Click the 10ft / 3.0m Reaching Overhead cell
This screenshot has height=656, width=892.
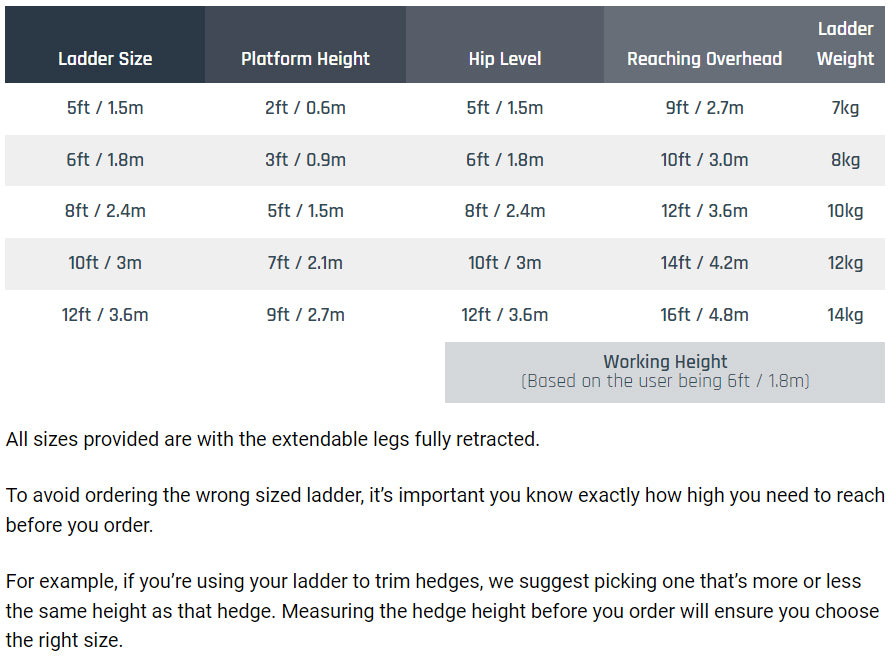click(704, 160)
